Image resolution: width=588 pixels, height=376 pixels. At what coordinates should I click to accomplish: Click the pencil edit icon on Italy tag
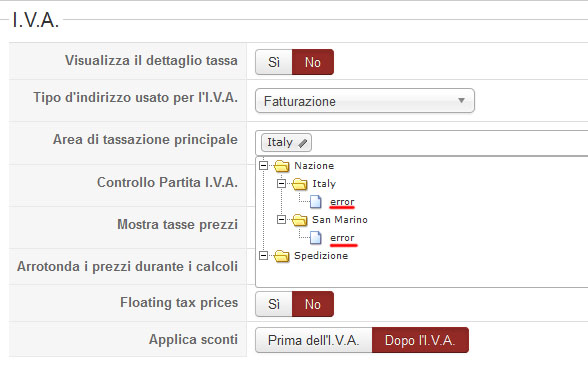click(x=303, y=143)
